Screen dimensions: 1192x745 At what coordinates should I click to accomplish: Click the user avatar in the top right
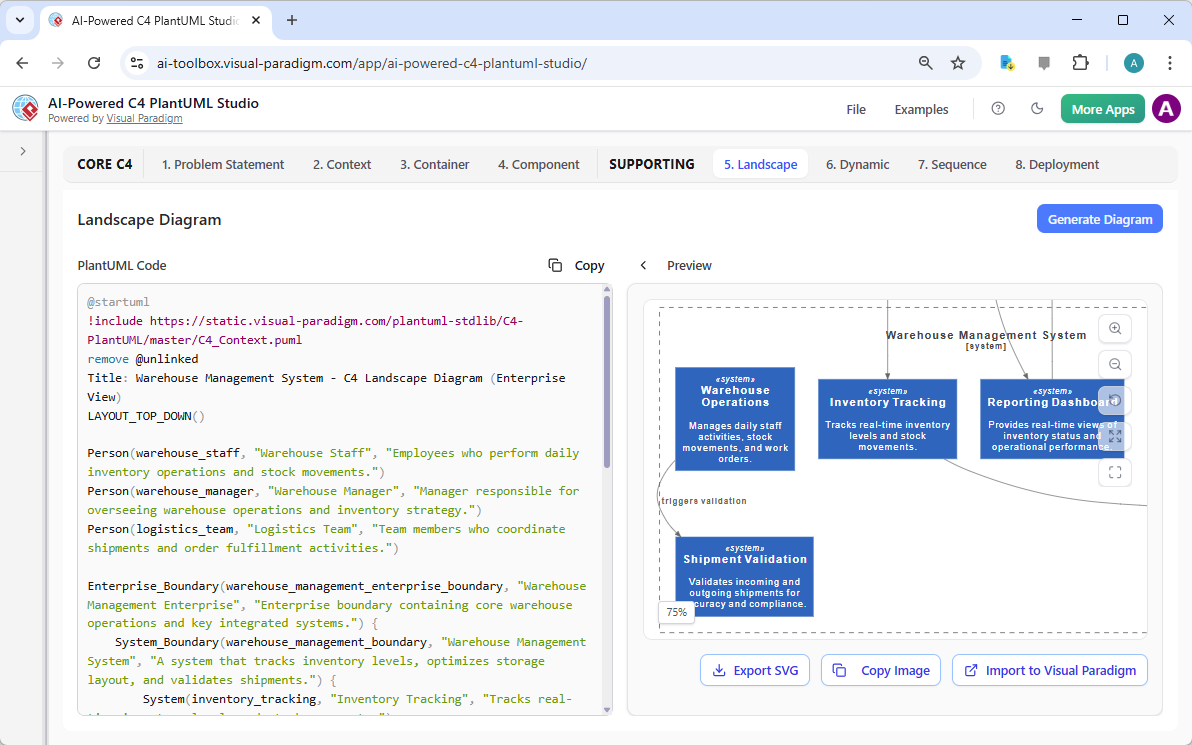[x=1166, y=108]
